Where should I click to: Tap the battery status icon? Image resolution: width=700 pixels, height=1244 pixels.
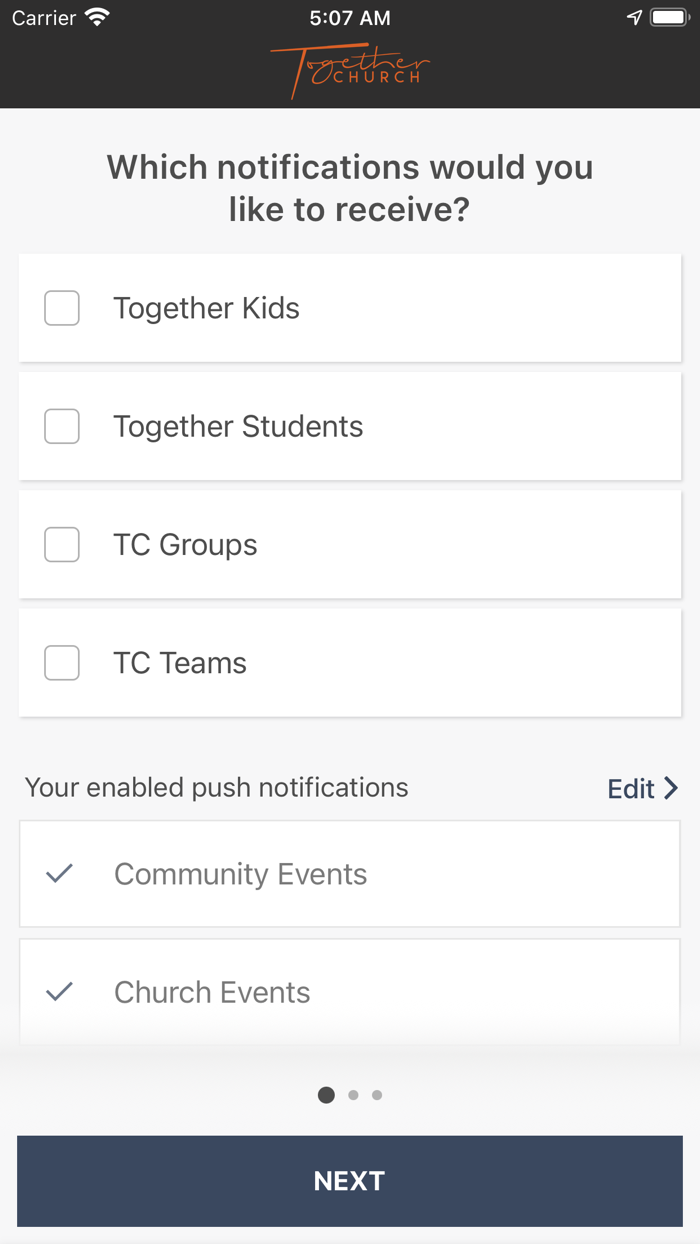(669, 18)
